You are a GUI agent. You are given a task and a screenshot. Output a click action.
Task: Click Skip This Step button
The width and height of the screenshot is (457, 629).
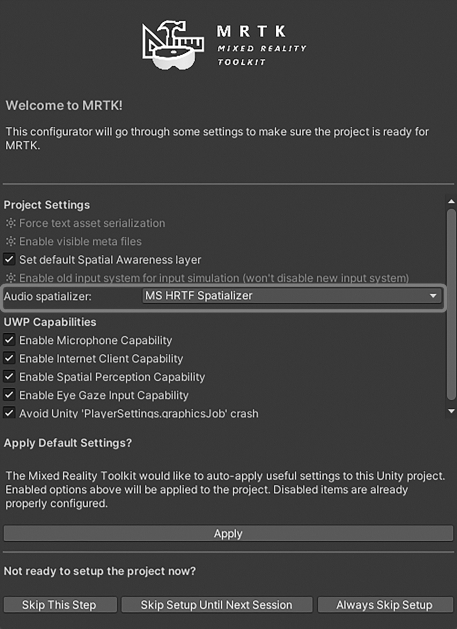pos(60,605)
